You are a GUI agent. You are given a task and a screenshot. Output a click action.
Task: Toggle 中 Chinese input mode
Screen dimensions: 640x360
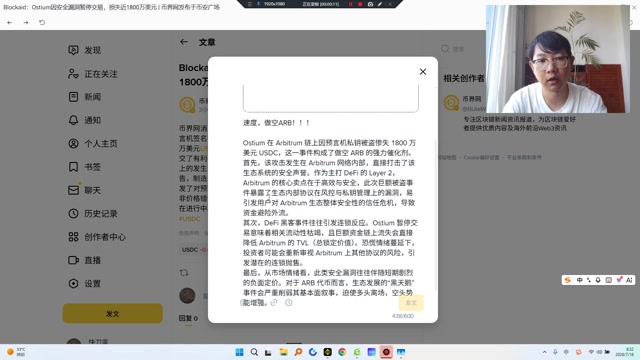click(580, 280)
